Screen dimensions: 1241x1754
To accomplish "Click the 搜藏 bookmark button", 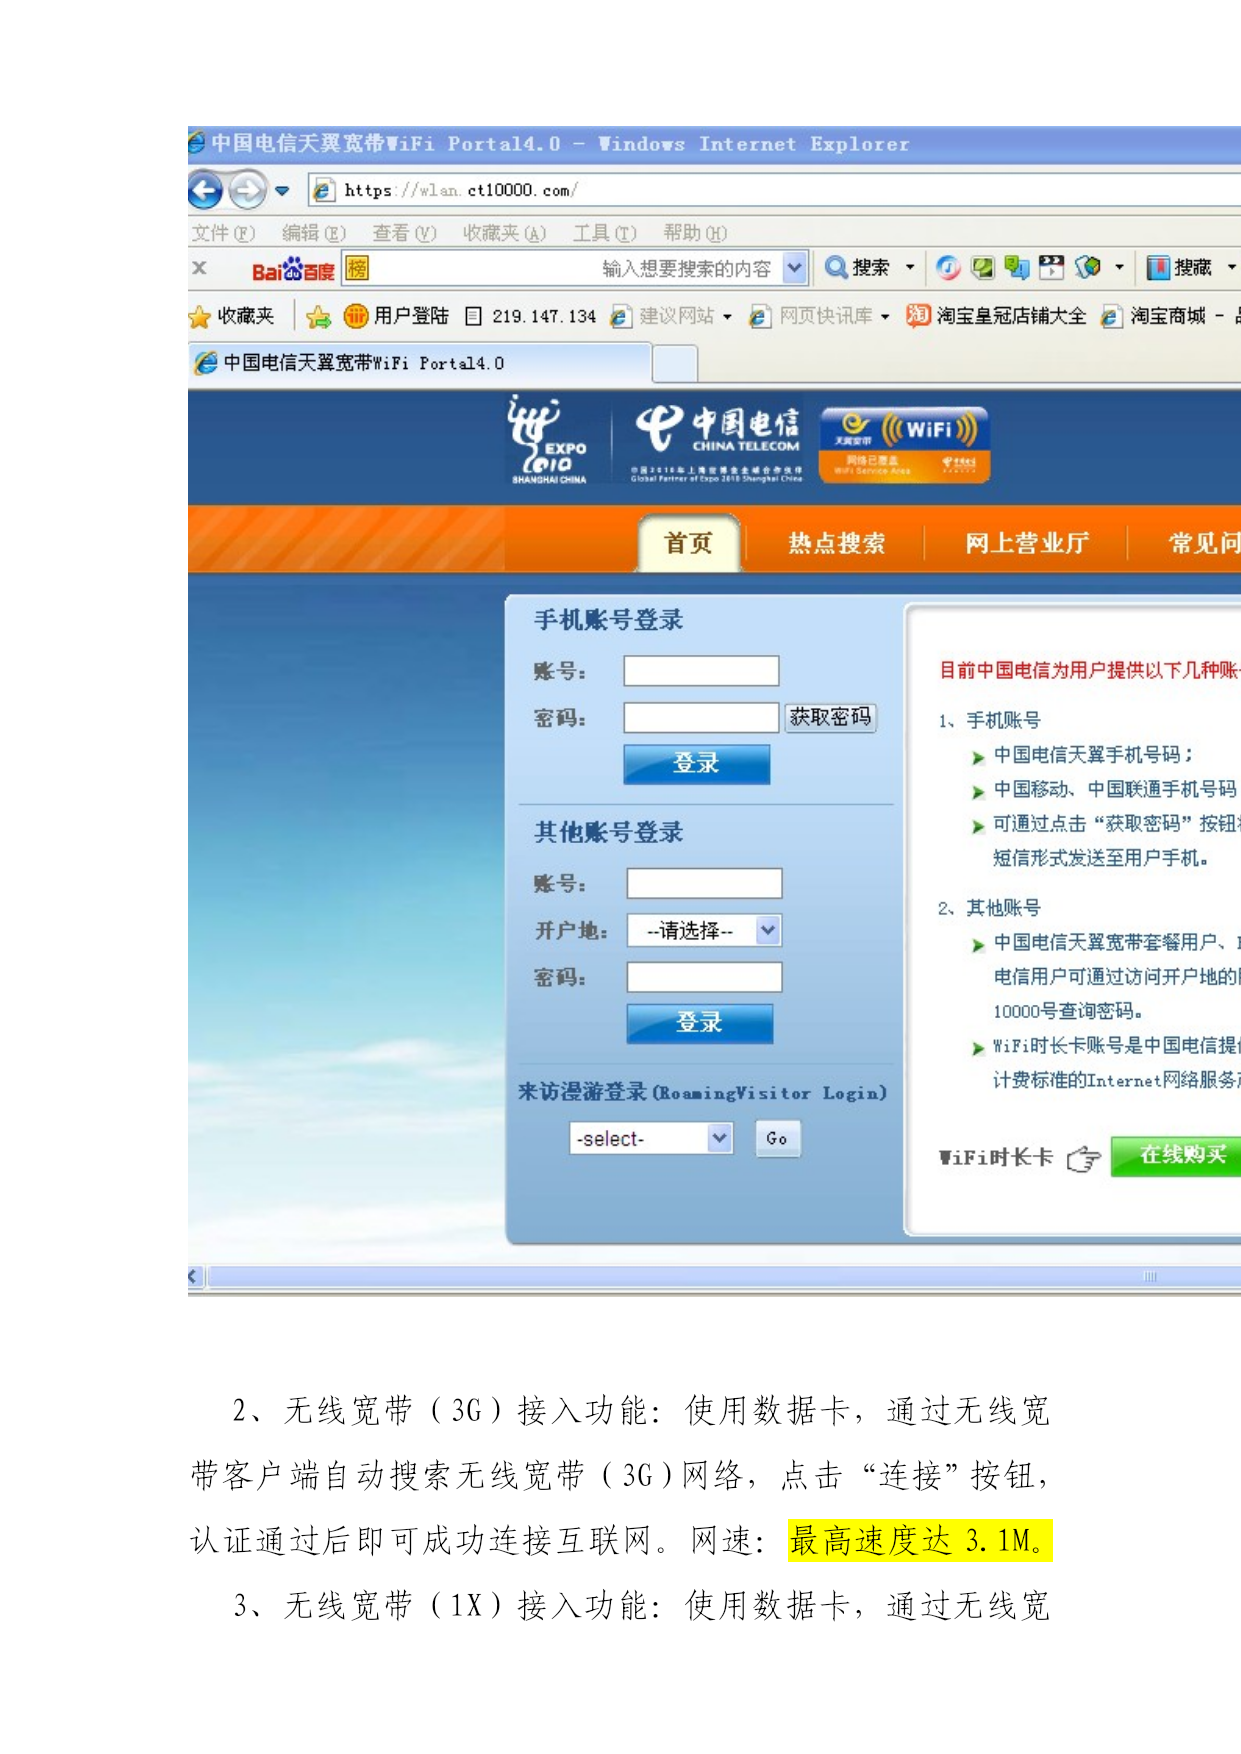I will 1179,267.
